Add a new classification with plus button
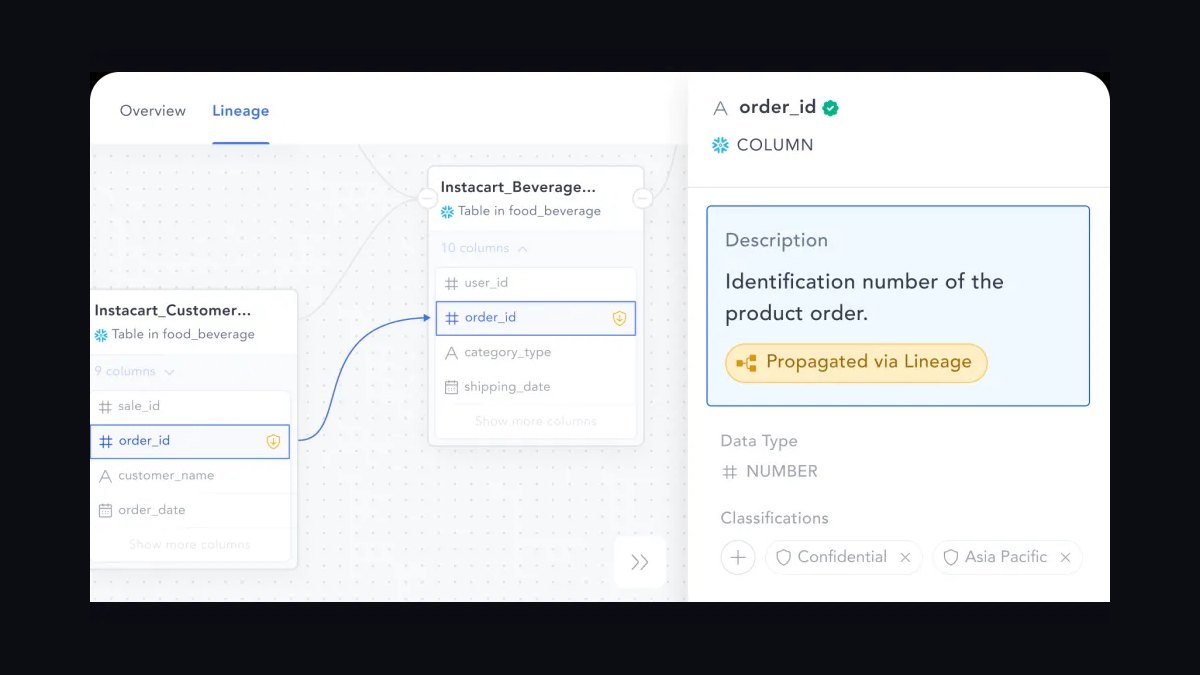The width and height of the screenshot is (1200, 675). click(x=738, y=557)
